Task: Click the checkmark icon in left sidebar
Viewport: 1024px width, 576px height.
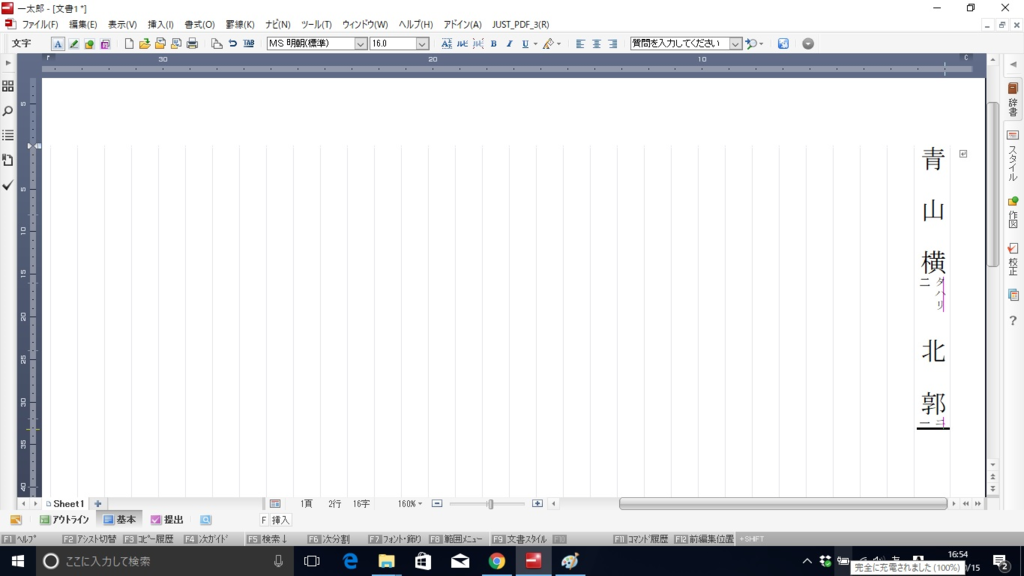Action: (x=8, y=185)
